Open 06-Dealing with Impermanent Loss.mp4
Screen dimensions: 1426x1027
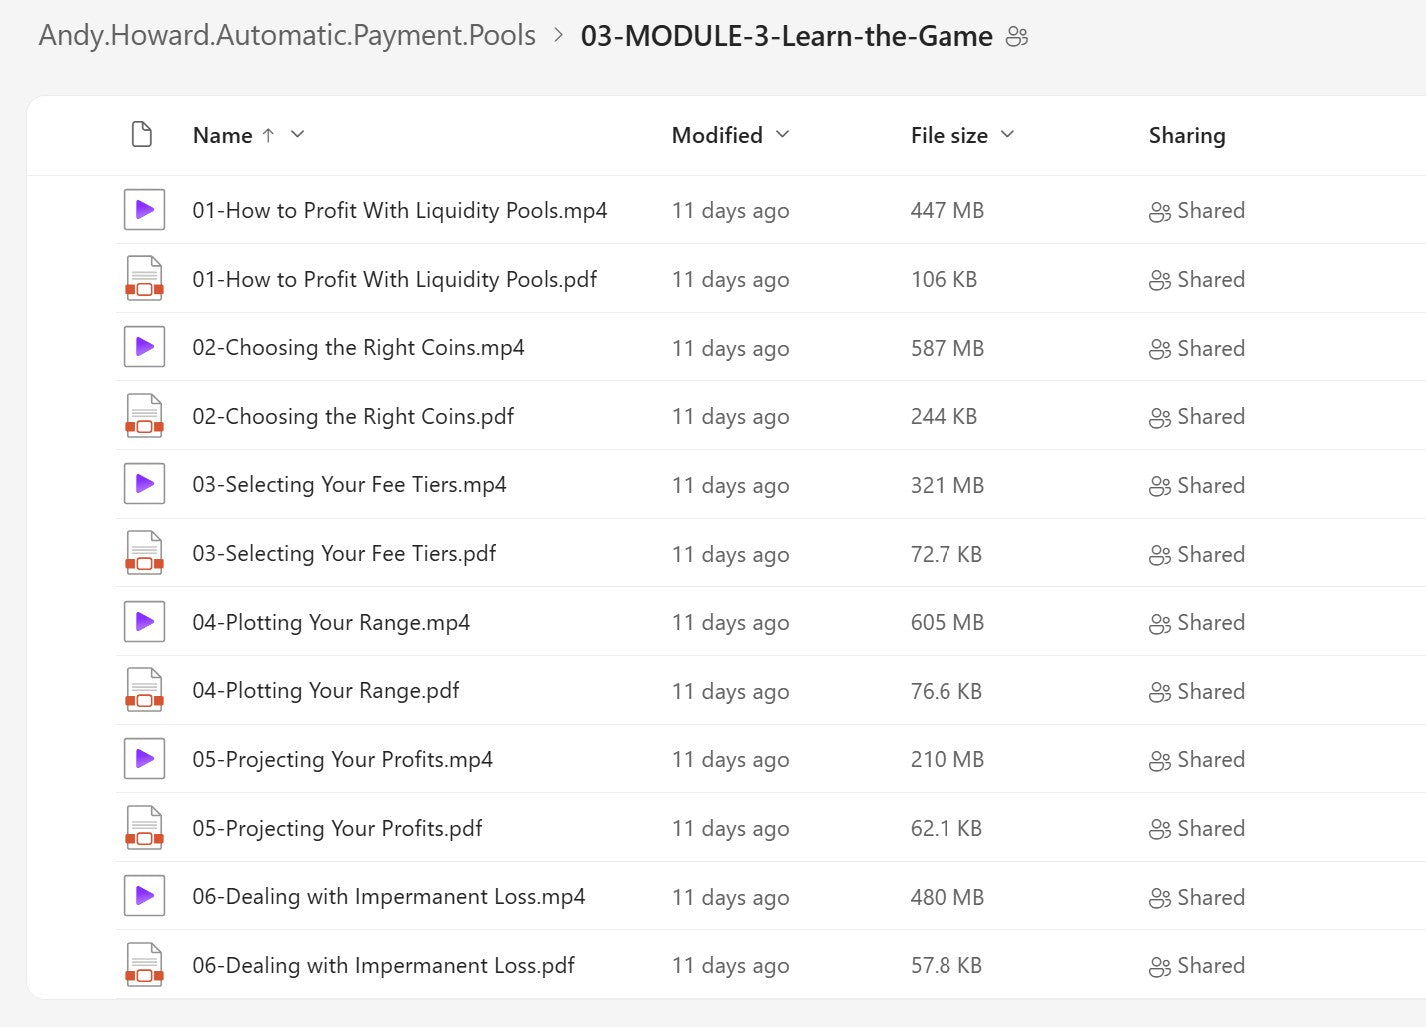(389, 897)
